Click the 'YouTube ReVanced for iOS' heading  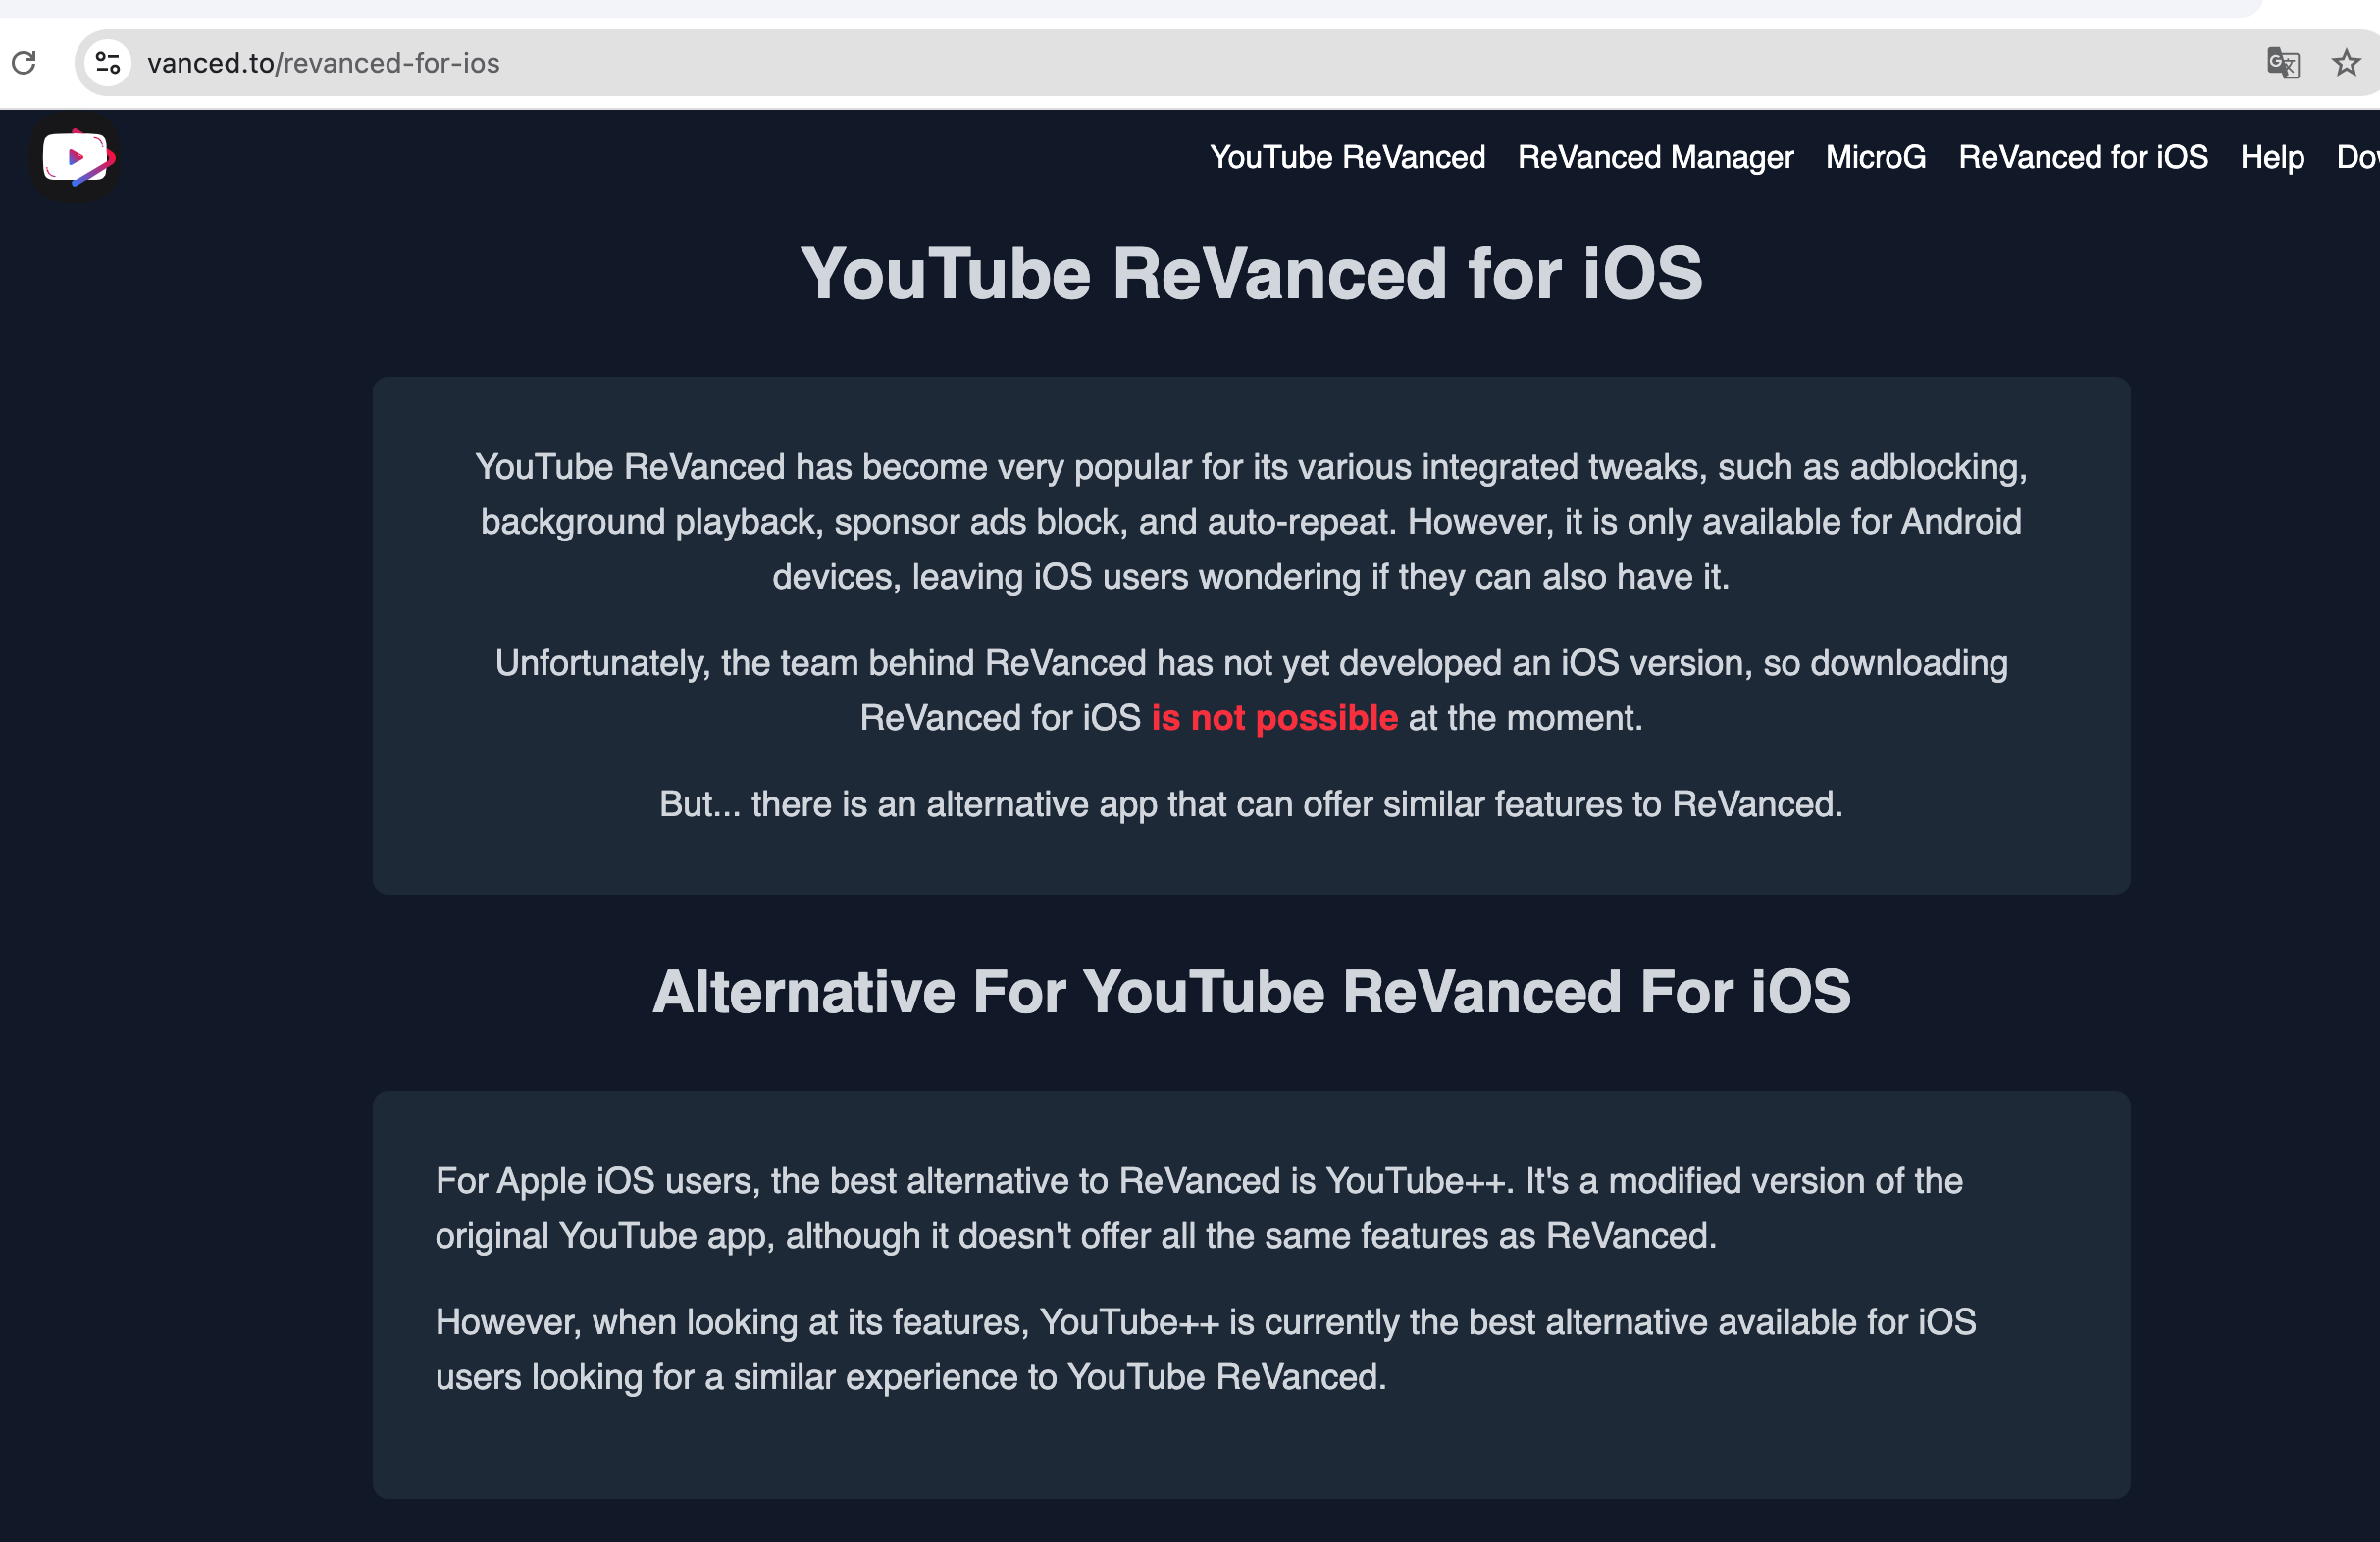pos(1251,273)
